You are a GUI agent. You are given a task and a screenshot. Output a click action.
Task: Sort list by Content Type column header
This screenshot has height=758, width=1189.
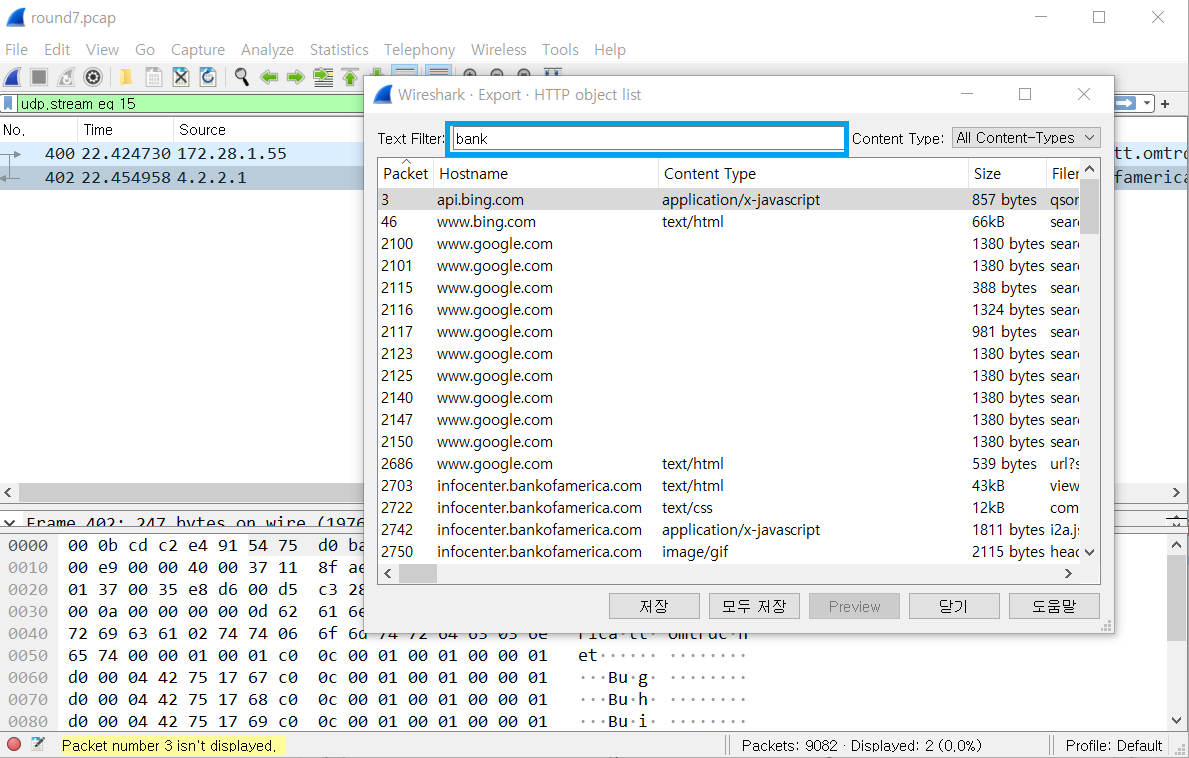click(x=814, y=174)
